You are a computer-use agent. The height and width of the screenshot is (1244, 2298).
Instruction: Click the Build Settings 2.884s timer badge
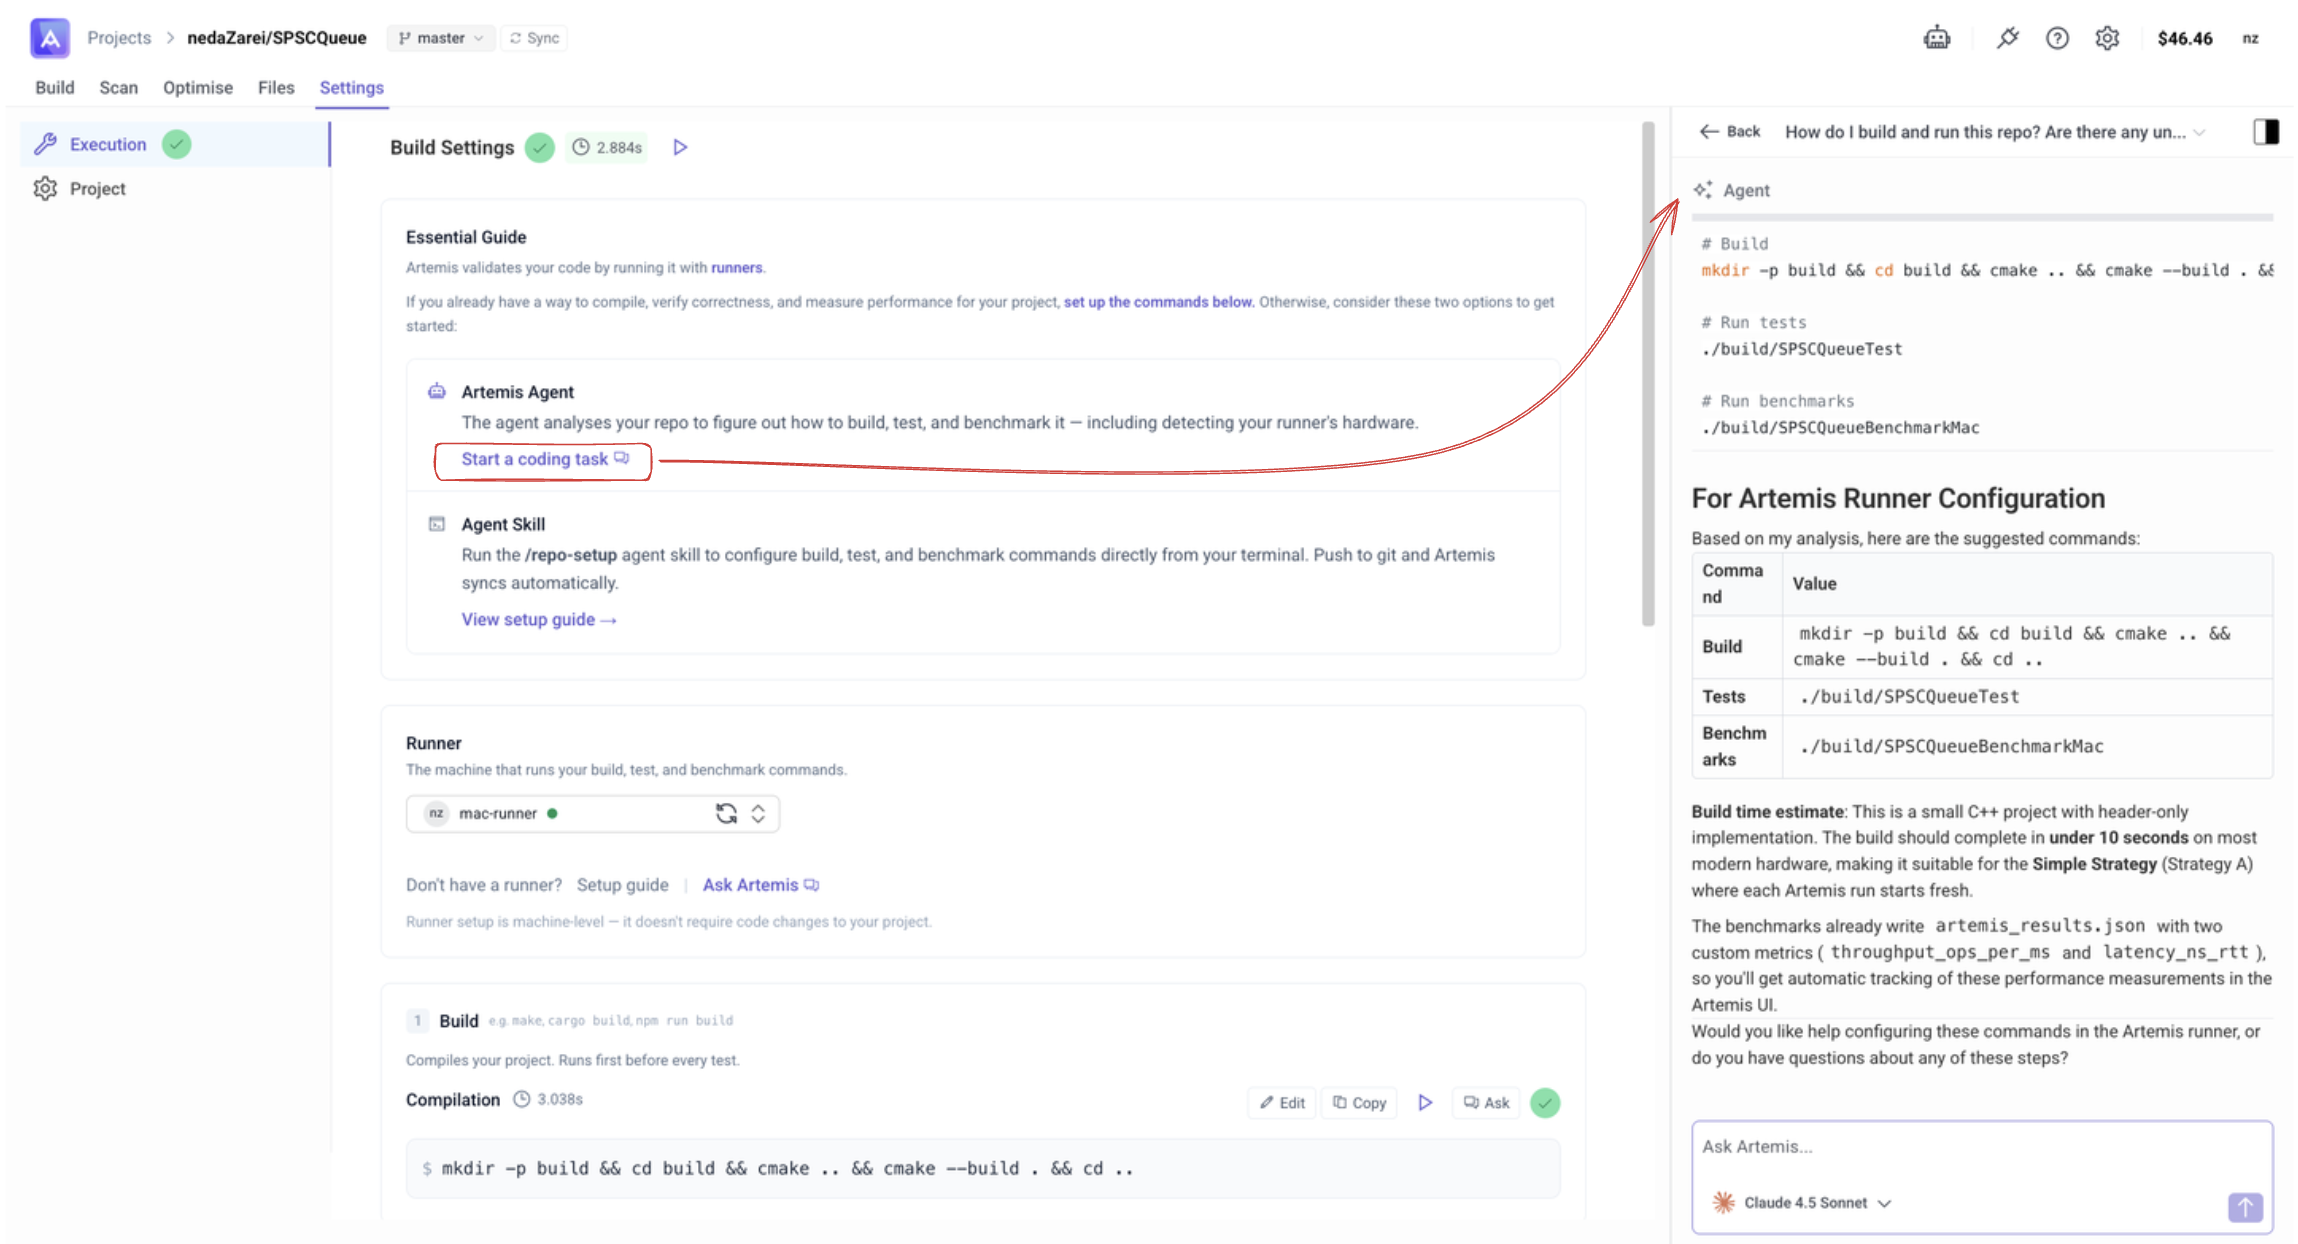click(607, 148)
